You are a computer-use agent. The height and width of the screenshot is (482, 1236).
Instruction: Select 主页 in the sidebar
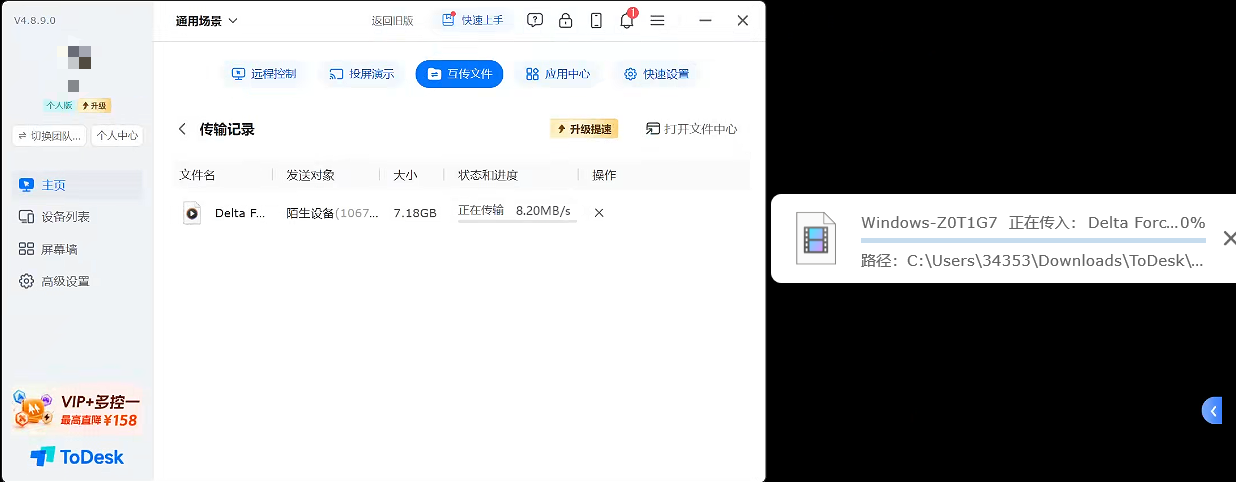click(x=77, y=185)
